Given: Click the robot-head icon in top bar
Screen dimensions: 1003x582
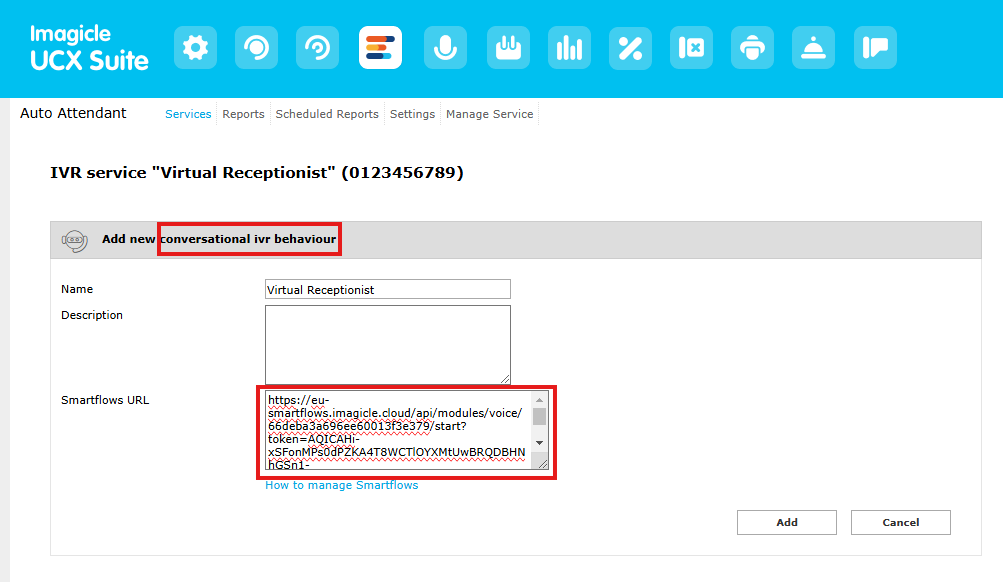Looking at the screenshot, I should pyautogui.click(x=752, y=48).
